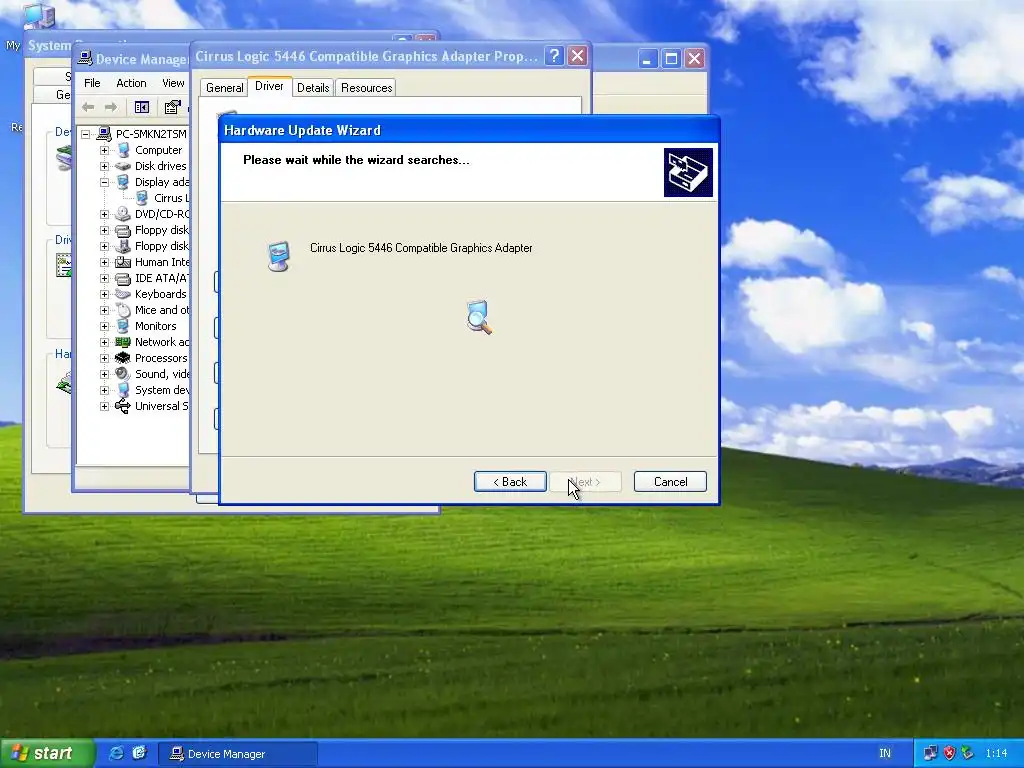Click the Cirrus Logic adapter icon in the wizard
The height and width of the screenshot is (768, 1024).
pyautogui.click(x=279, y=256)
